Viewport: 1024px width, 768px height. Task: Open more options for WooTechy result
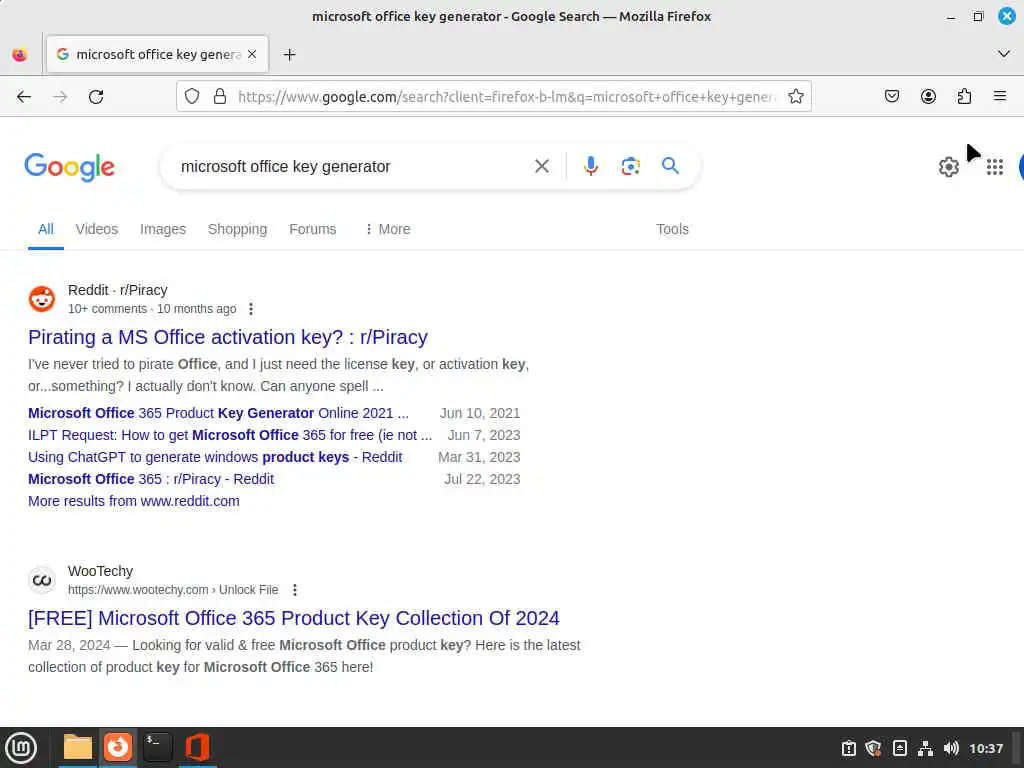(x=295, y=590)
